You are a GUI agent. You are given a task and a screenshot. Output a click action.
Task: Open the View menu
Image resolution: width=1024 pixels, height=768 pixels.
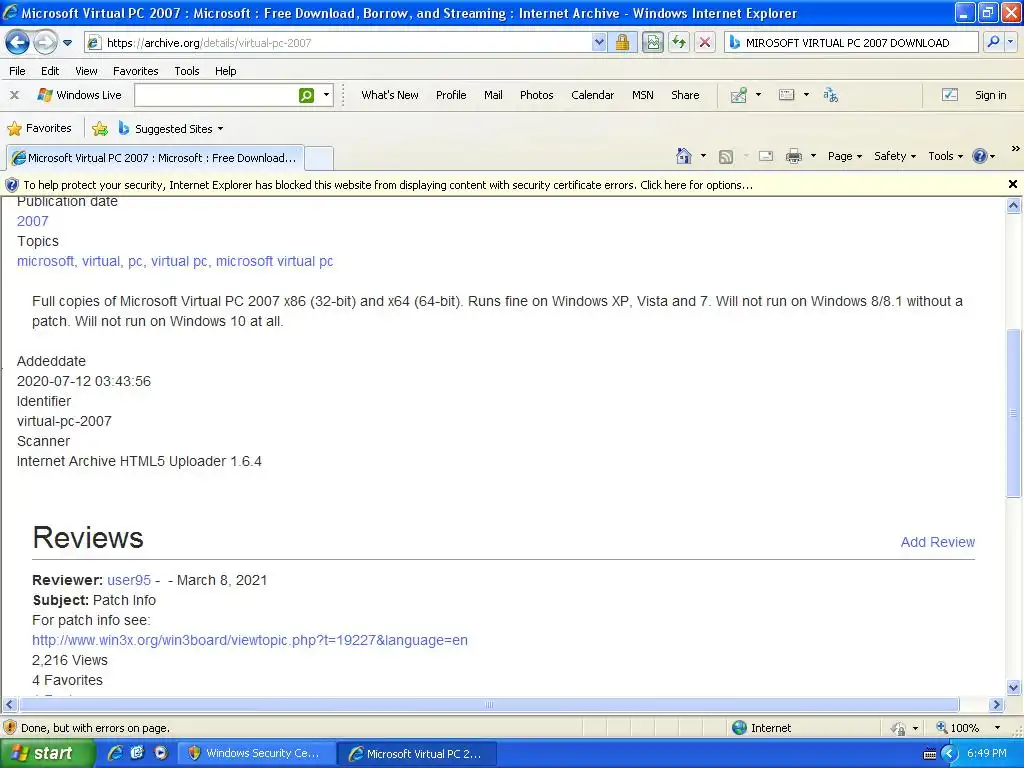click(x=86, y=71)
